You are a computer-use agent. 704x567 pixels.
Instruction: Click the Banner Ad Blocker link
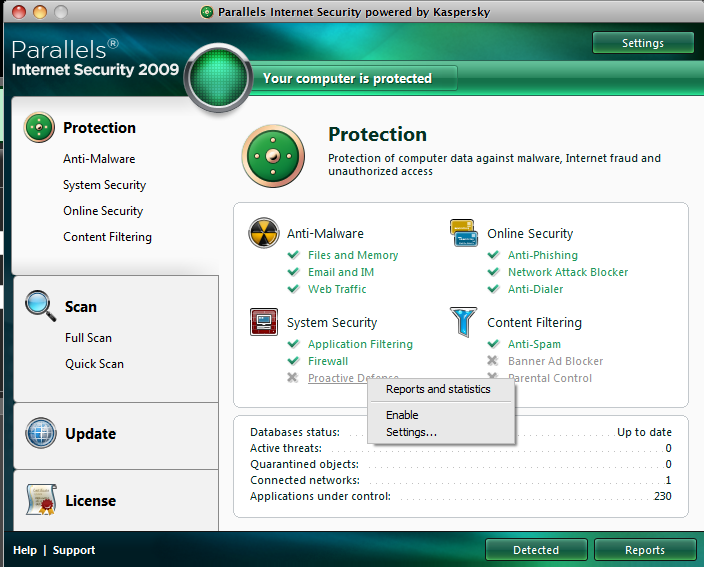point(555,361)
